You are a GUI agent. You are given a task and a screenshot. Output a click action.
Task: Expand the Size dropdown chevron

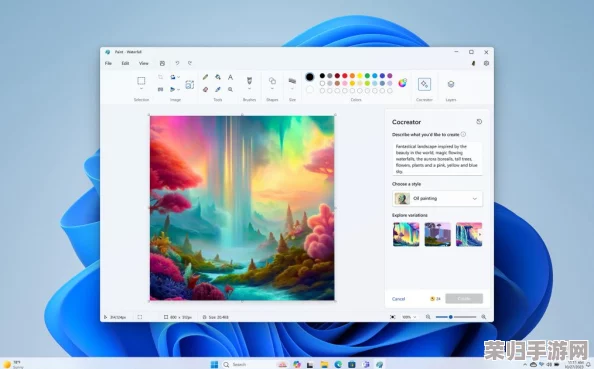click(x=292, y=89)
